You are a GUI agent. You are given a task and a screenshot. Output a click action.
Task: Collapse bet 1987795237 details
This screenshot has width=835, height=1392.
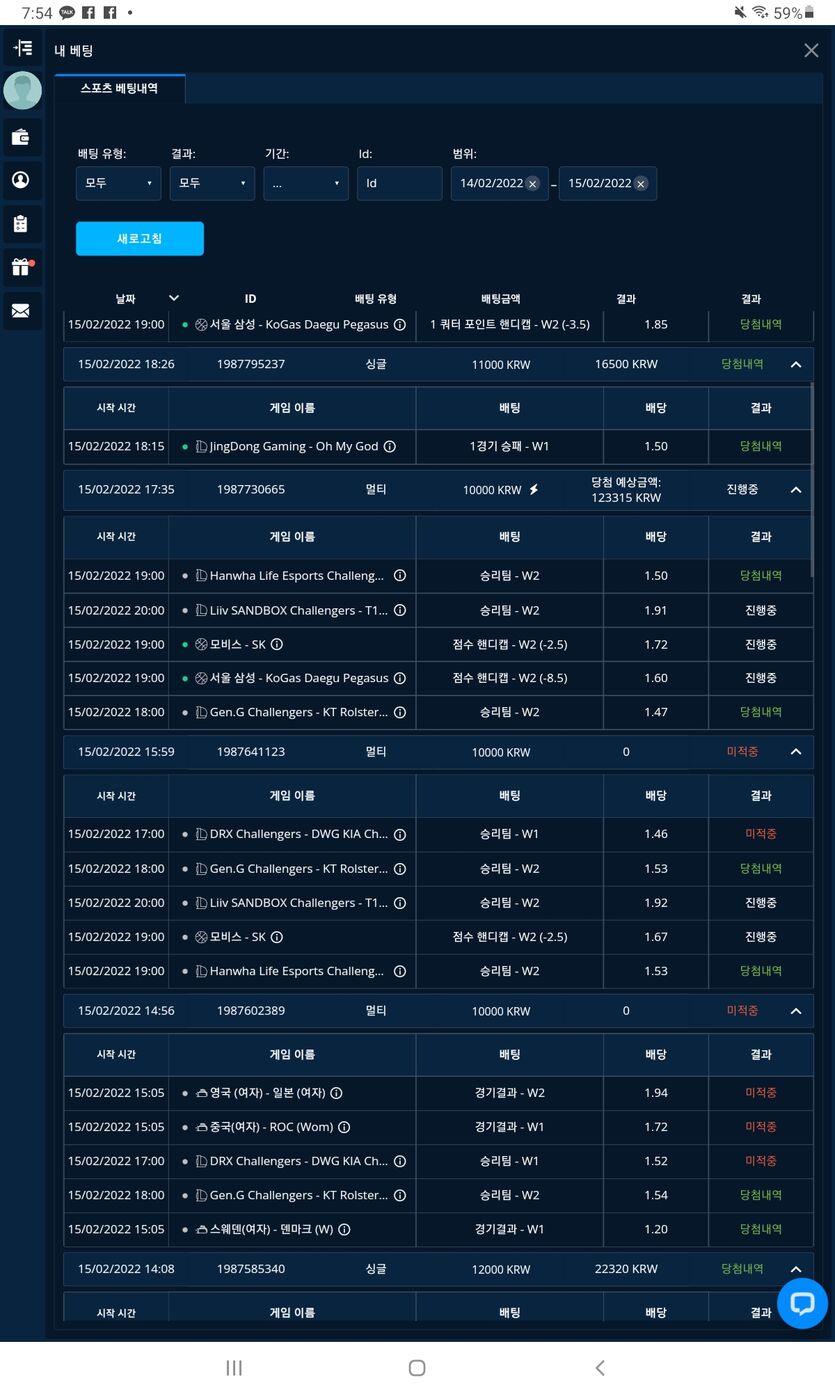click(796, 365)
